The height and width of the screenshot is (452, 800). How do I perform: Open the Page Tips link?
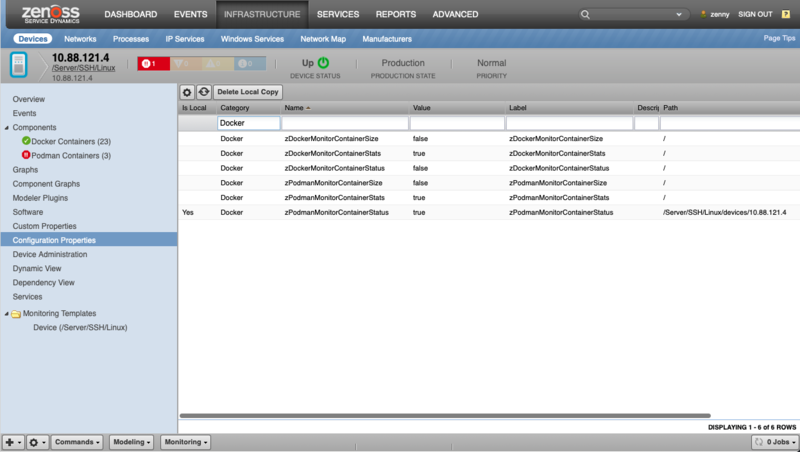(779, 38)
